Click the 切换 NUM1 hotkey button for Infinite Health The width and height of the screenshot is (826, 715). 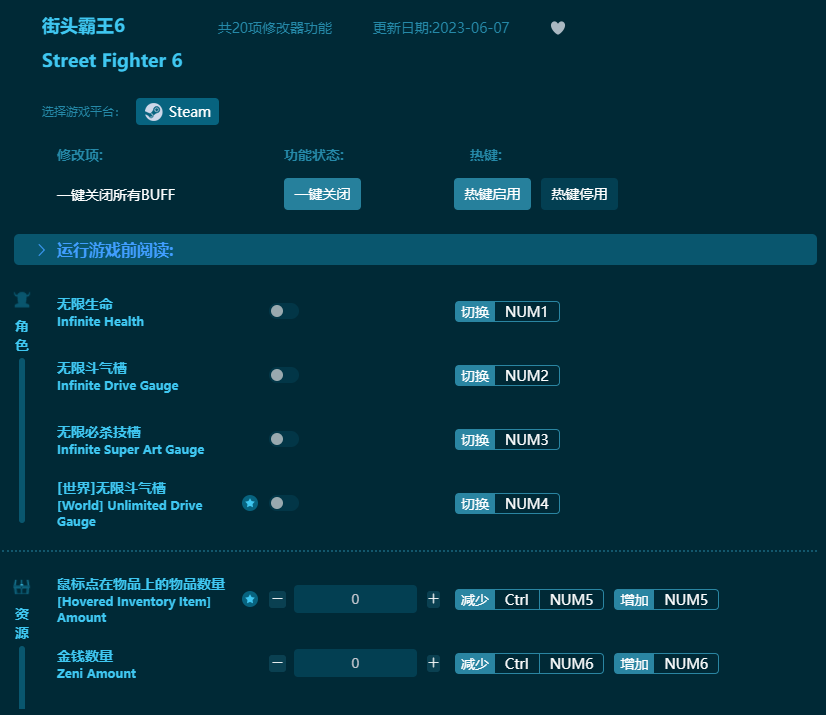click(507, 311)
